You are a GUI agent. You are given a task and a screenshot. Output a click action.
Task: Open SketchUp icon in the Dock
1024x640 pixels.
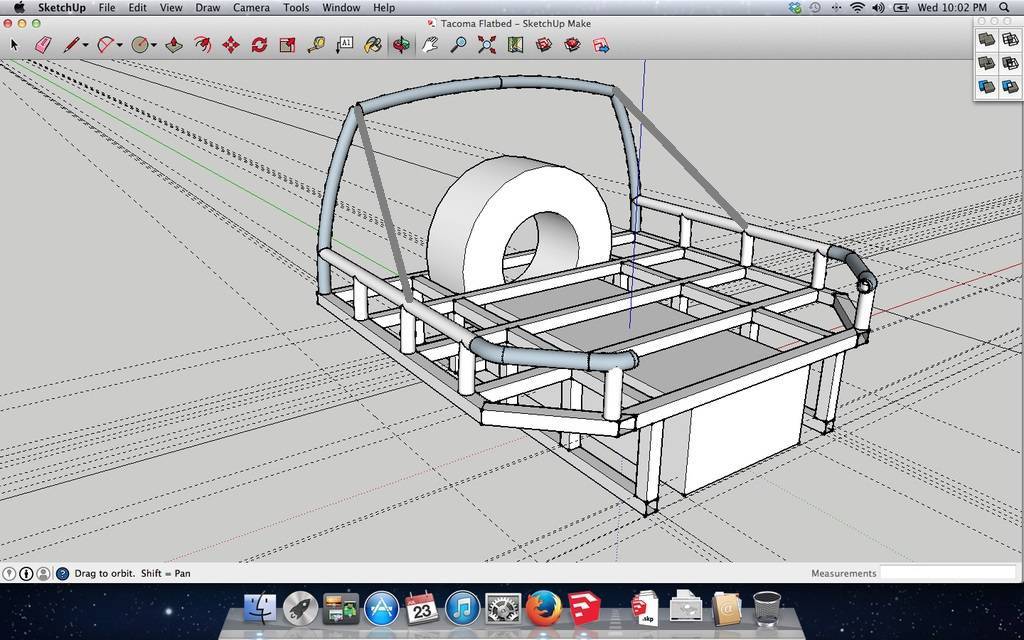[584, 609]
